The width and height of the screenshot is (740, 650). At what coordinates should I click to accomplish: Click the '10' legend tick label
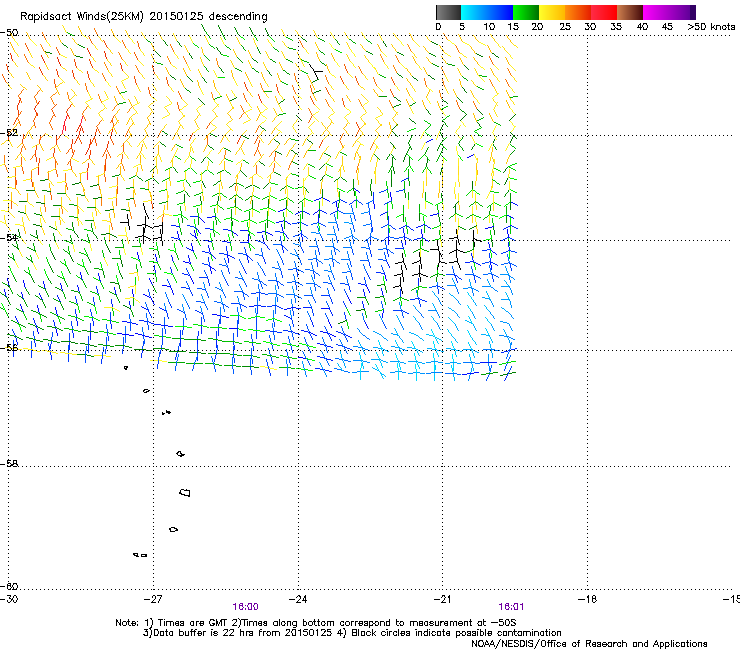[x=489, y=27]
